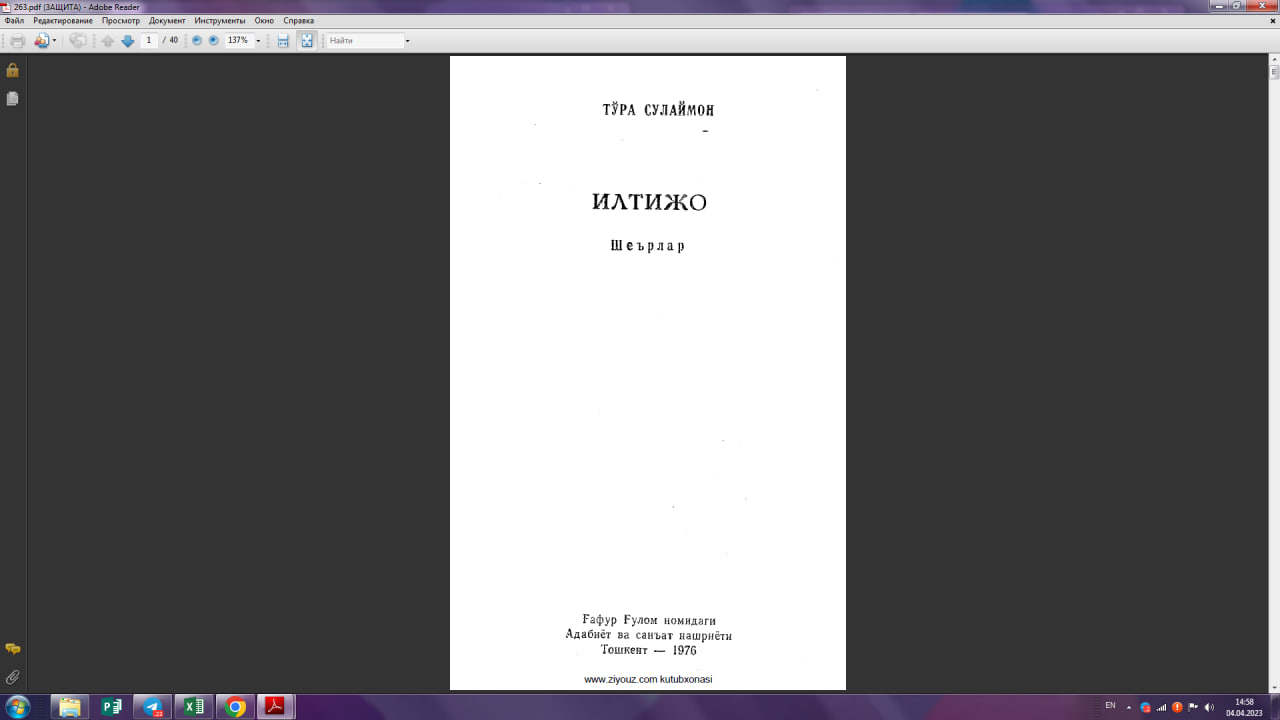Expand the 137% zoom level dropdown
The width and height of the screenshot is (1280, 720).
[x=258, y=41]
